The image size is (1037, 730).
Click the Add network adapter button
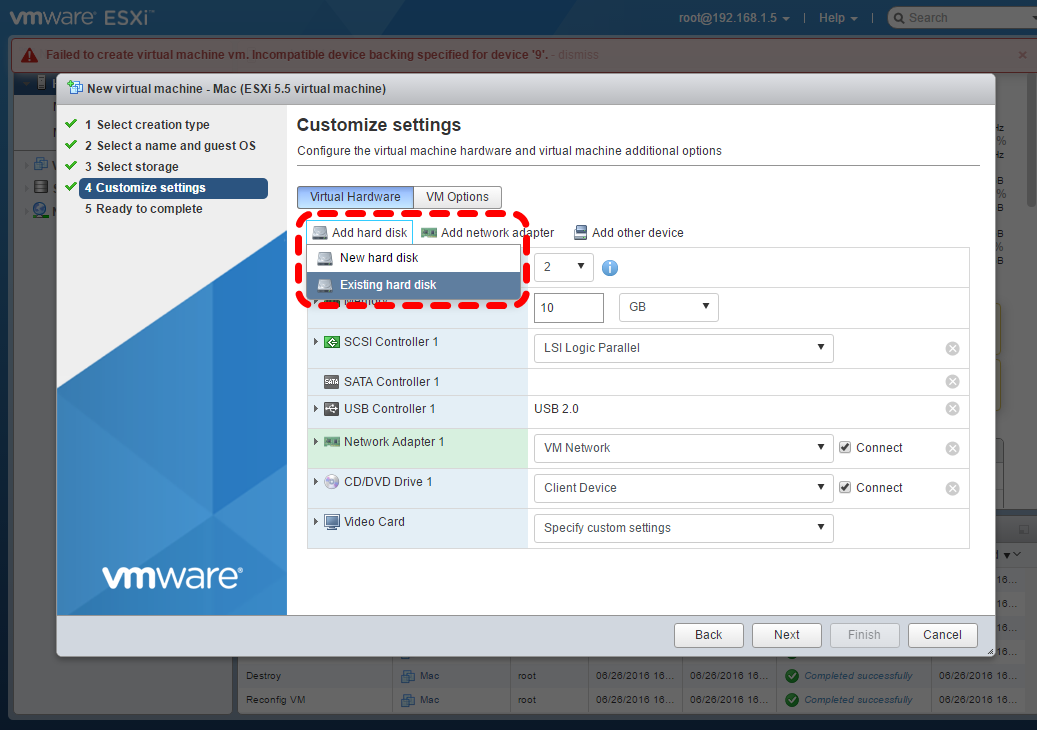(x=488, y=233)
